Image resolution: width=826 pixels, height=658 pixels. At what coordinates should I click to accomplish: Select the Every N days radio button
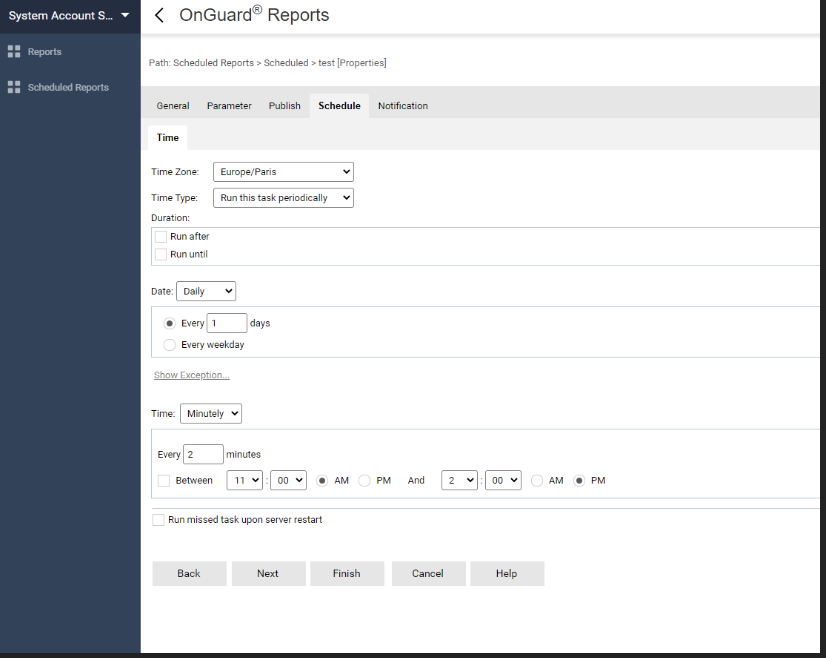tap(169, 323)
